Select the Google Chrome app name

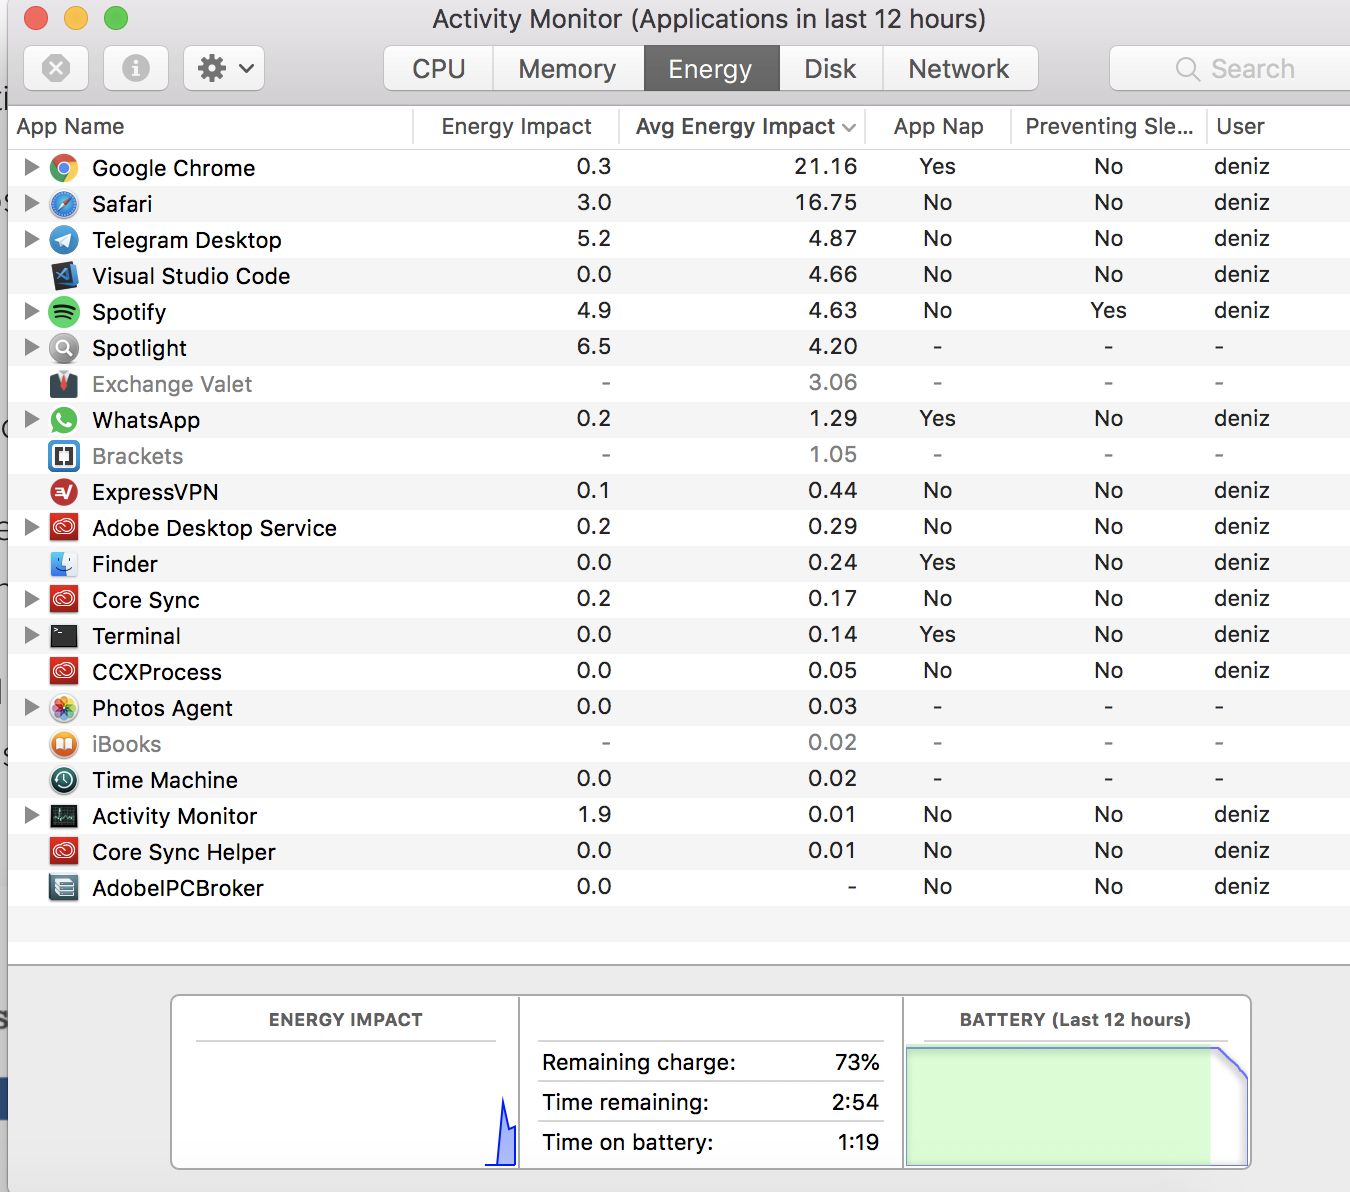pyautogui.click(x=174, y=168)
